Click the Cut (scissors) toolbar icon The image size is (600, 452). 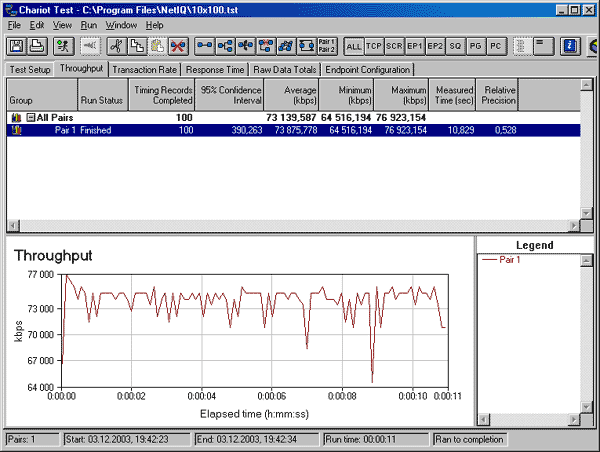coord(117,46)
